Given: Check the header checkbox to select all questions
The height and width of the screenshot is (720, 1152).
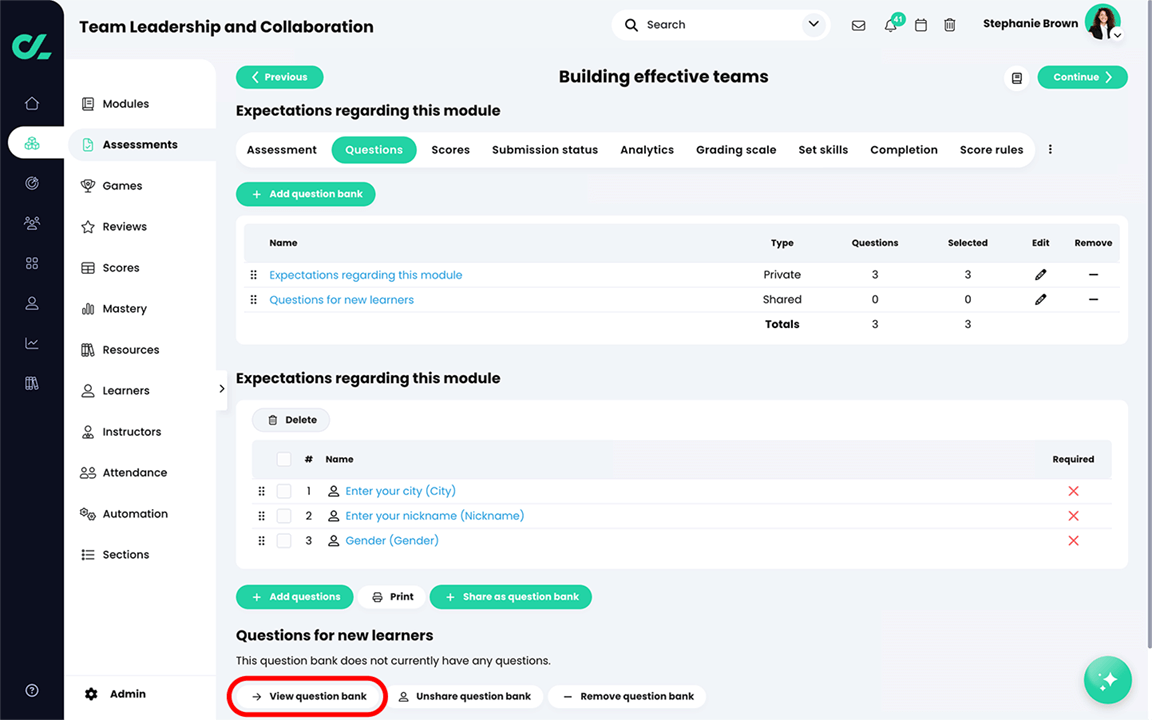Looking at the screenshot, I should pos(284,458).
